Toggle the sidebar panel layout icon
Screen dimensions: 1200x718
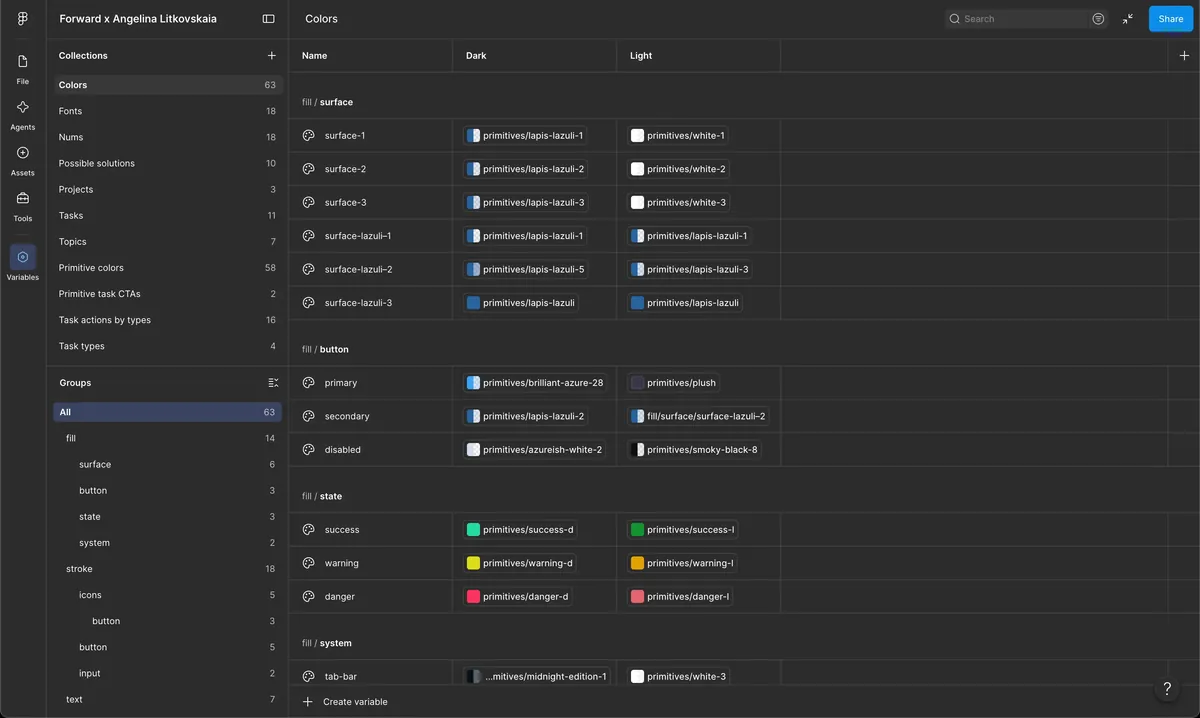click(268, 18)
